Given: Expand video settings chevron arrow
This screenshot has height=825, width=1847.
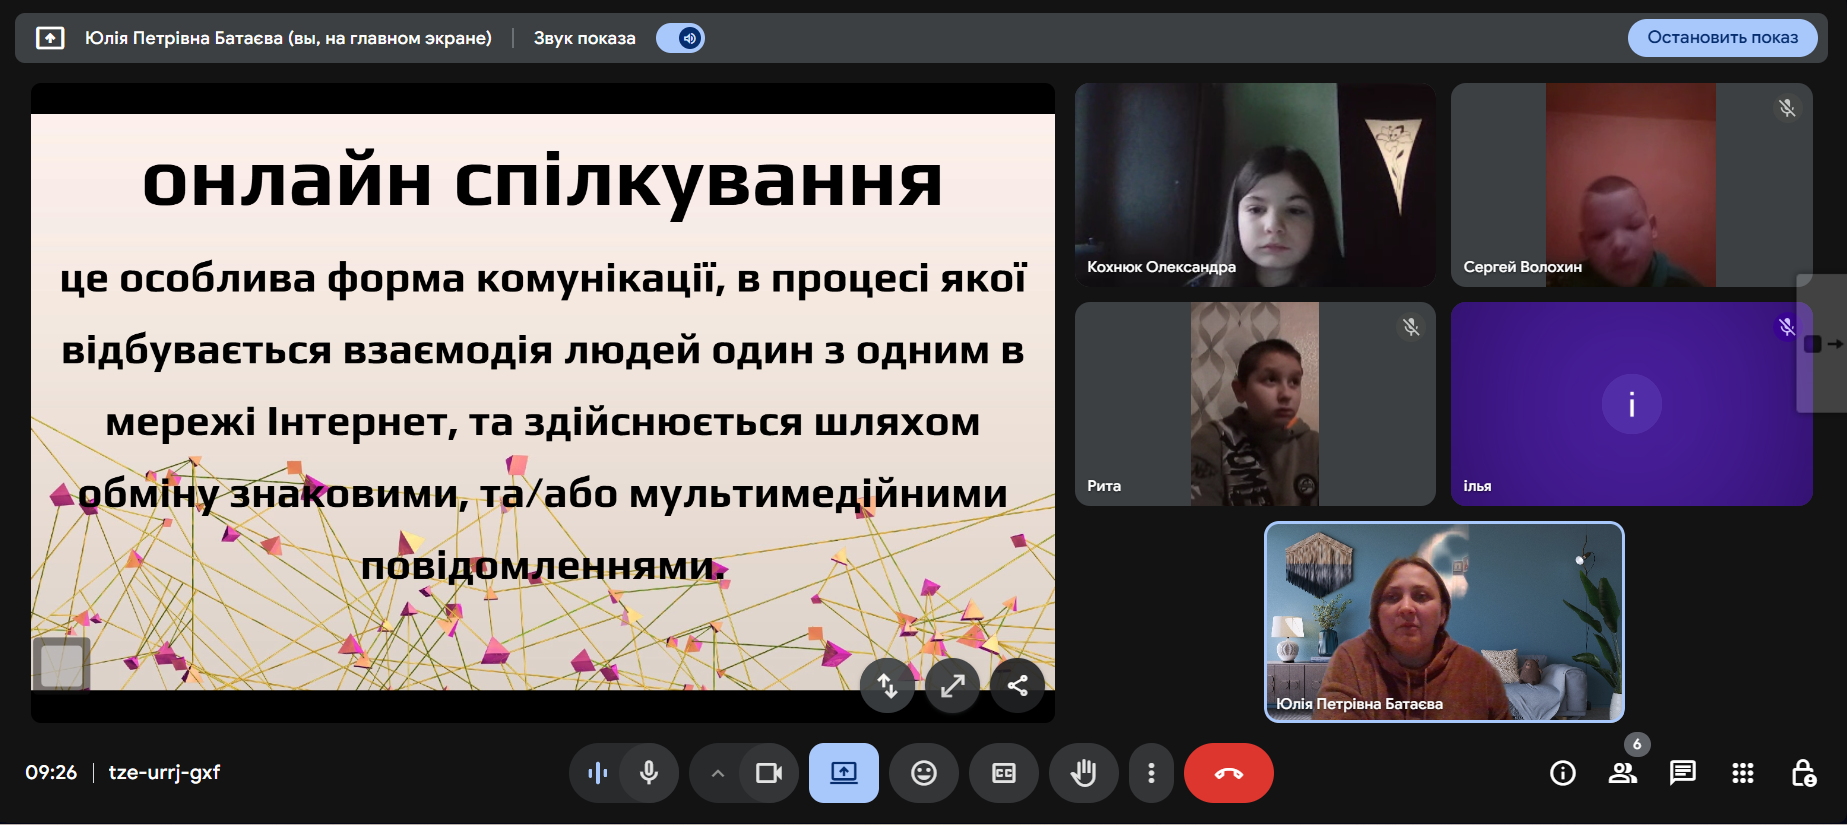Looking at the screenshot, I should pyautogui.click(x=717, y=773).
